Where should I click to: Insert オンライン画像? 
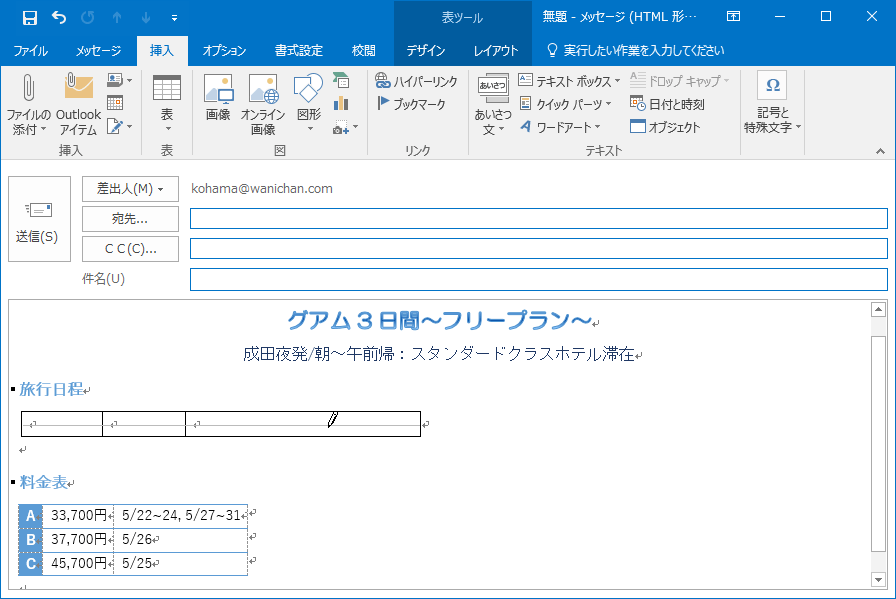coord(263,104)
